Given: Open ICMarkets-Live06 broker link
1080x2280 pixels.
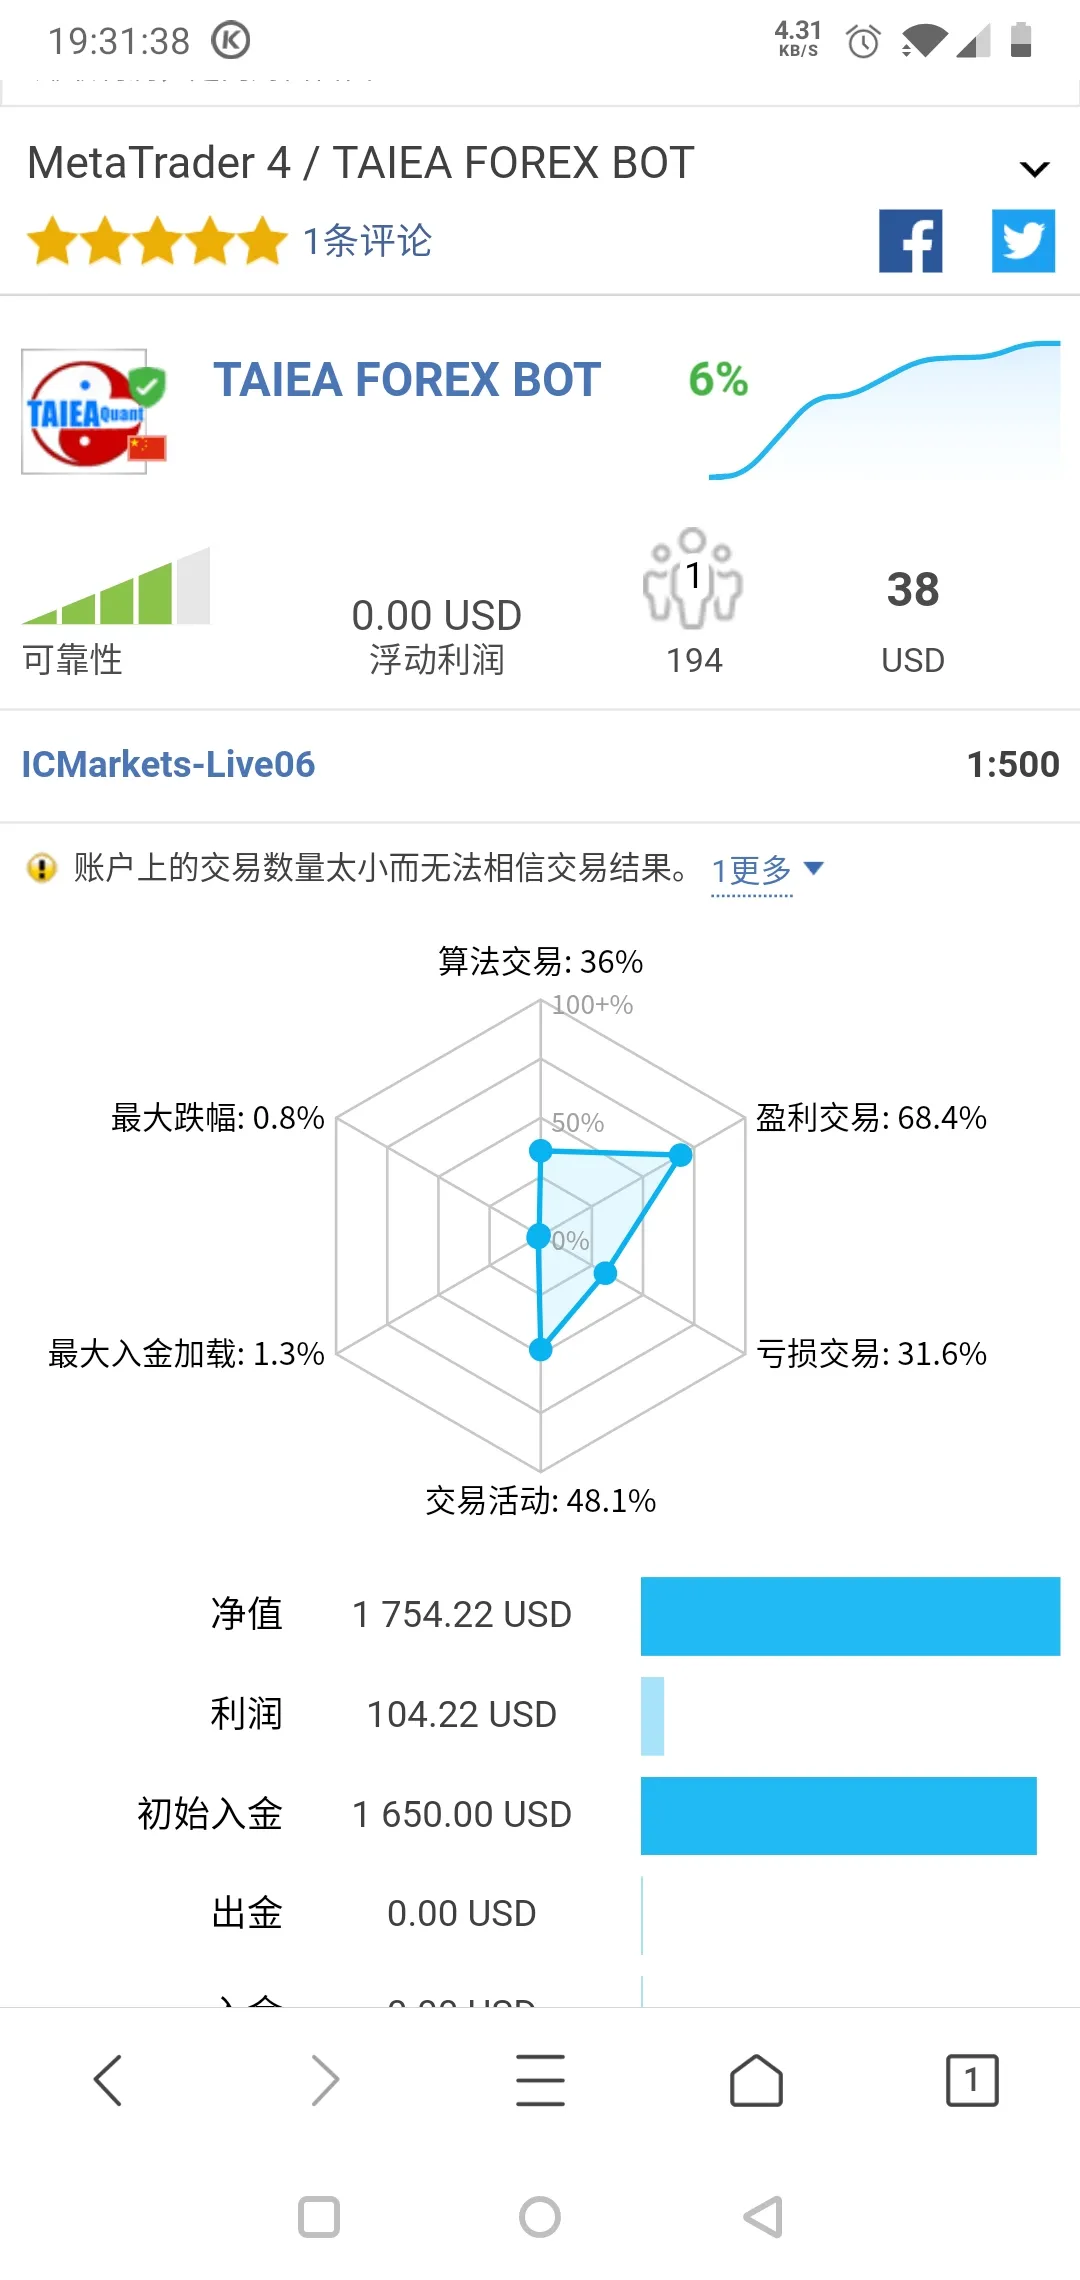Looking at the screenshot, I should 168,765.
